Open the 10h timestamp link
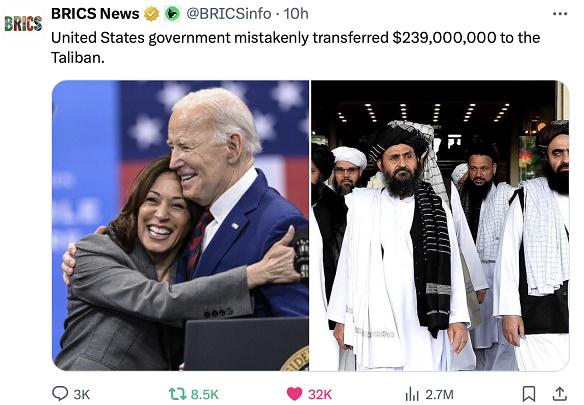Screen dimensions: 584x405 coord(296,14)
